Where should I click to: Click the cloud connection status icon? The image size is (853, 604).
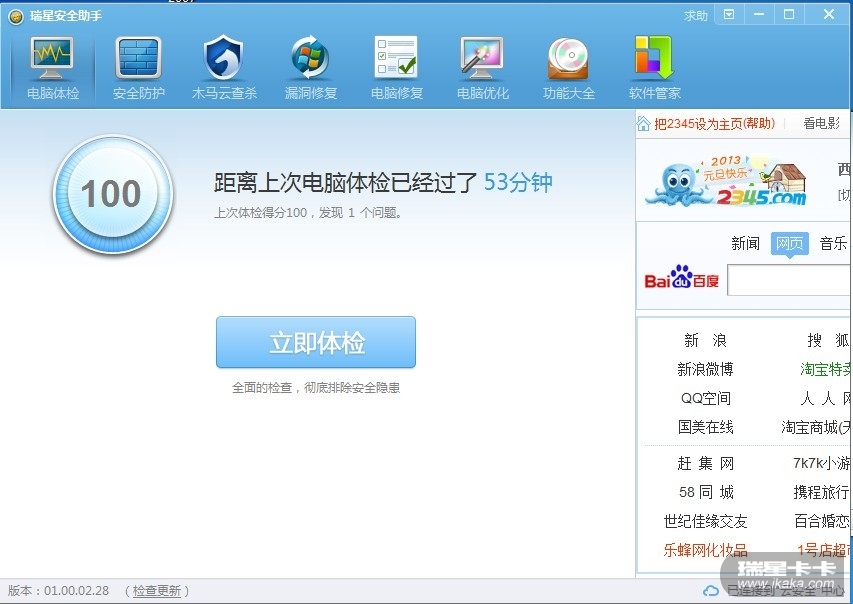coord(710,591)
